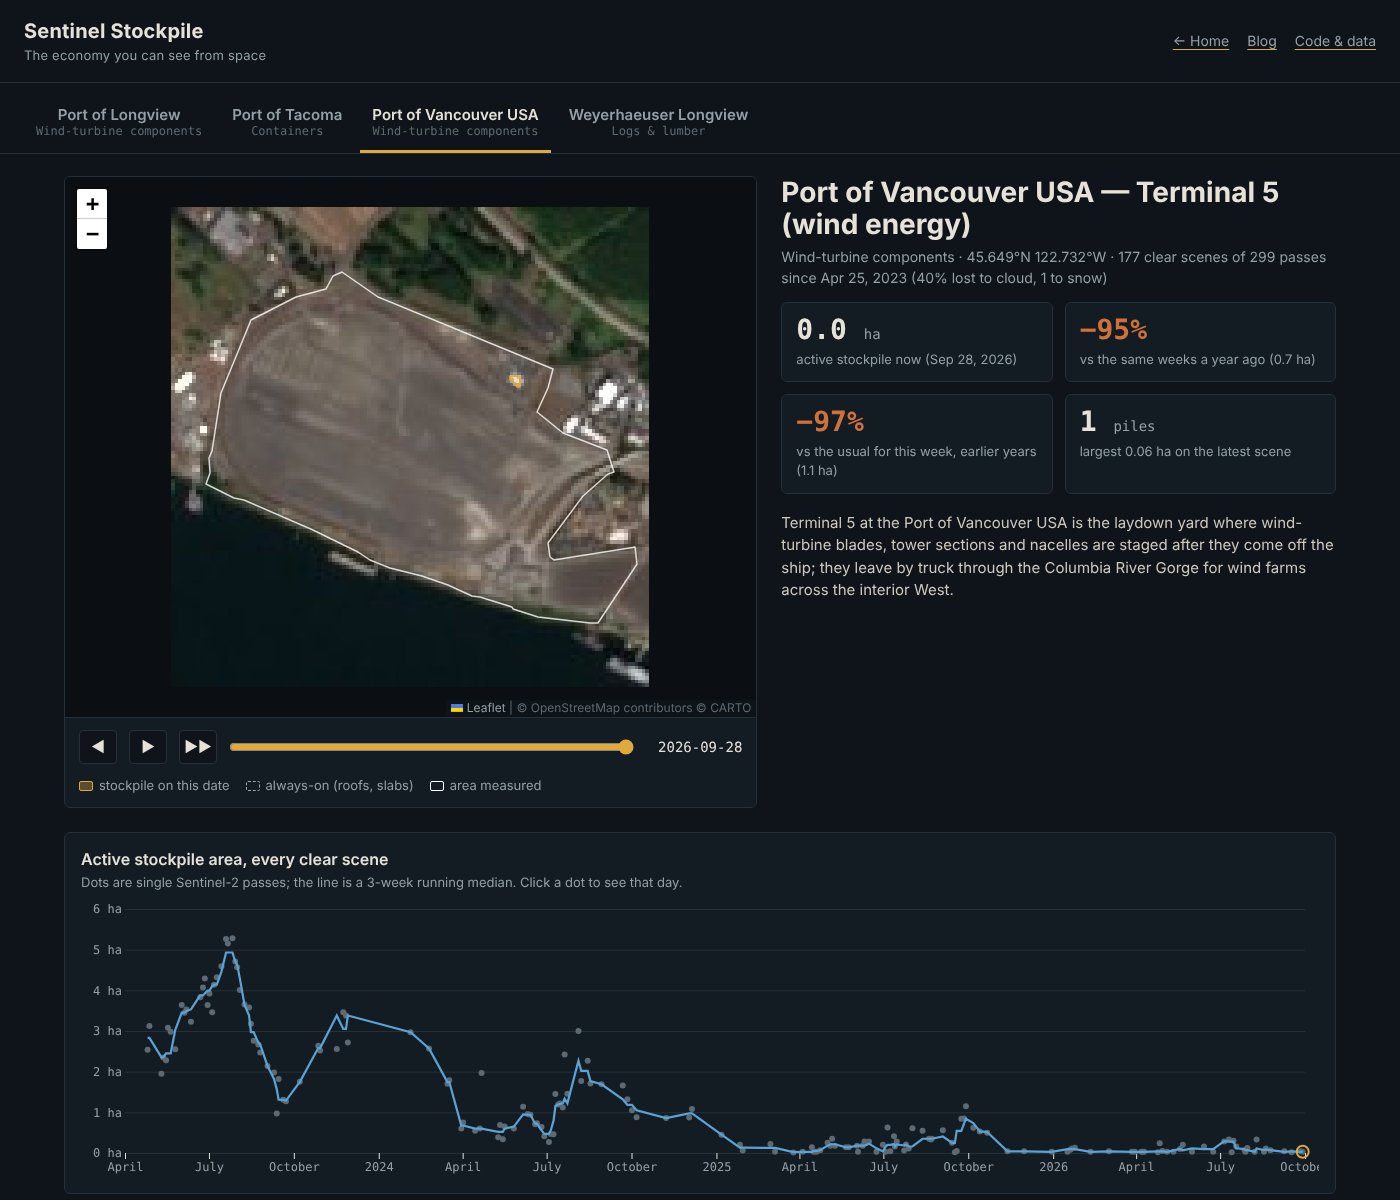Image resolution: width=1400 pixels, height=1200 pixels.
Task: Click the '−95%' year-ago comparison value
Action: (x=1113, y=329)
